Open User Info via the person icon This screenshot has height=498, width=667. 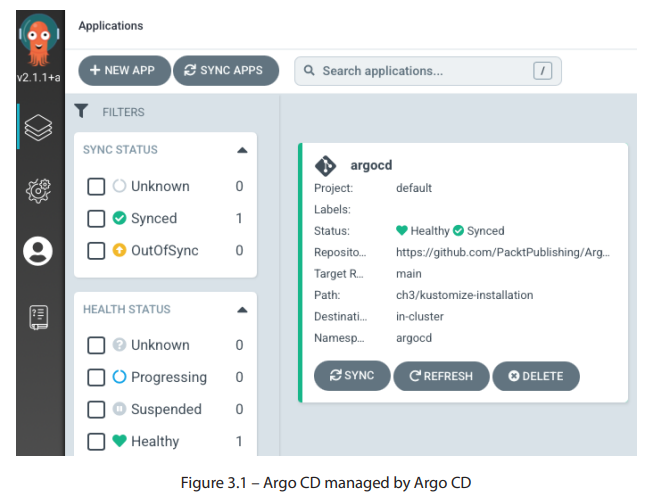pos(38,251)
